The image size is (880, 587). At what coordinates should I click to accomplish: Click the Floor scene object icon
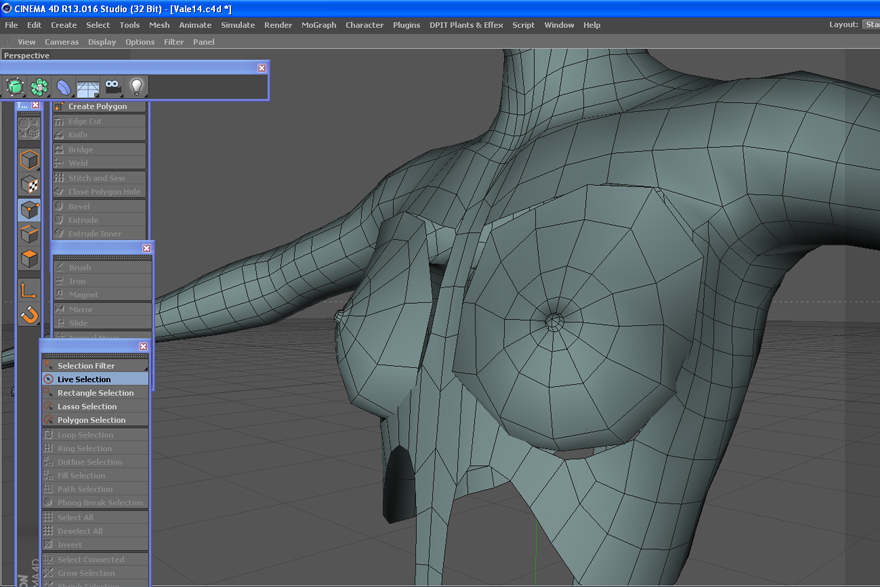(x=88, y=88)
